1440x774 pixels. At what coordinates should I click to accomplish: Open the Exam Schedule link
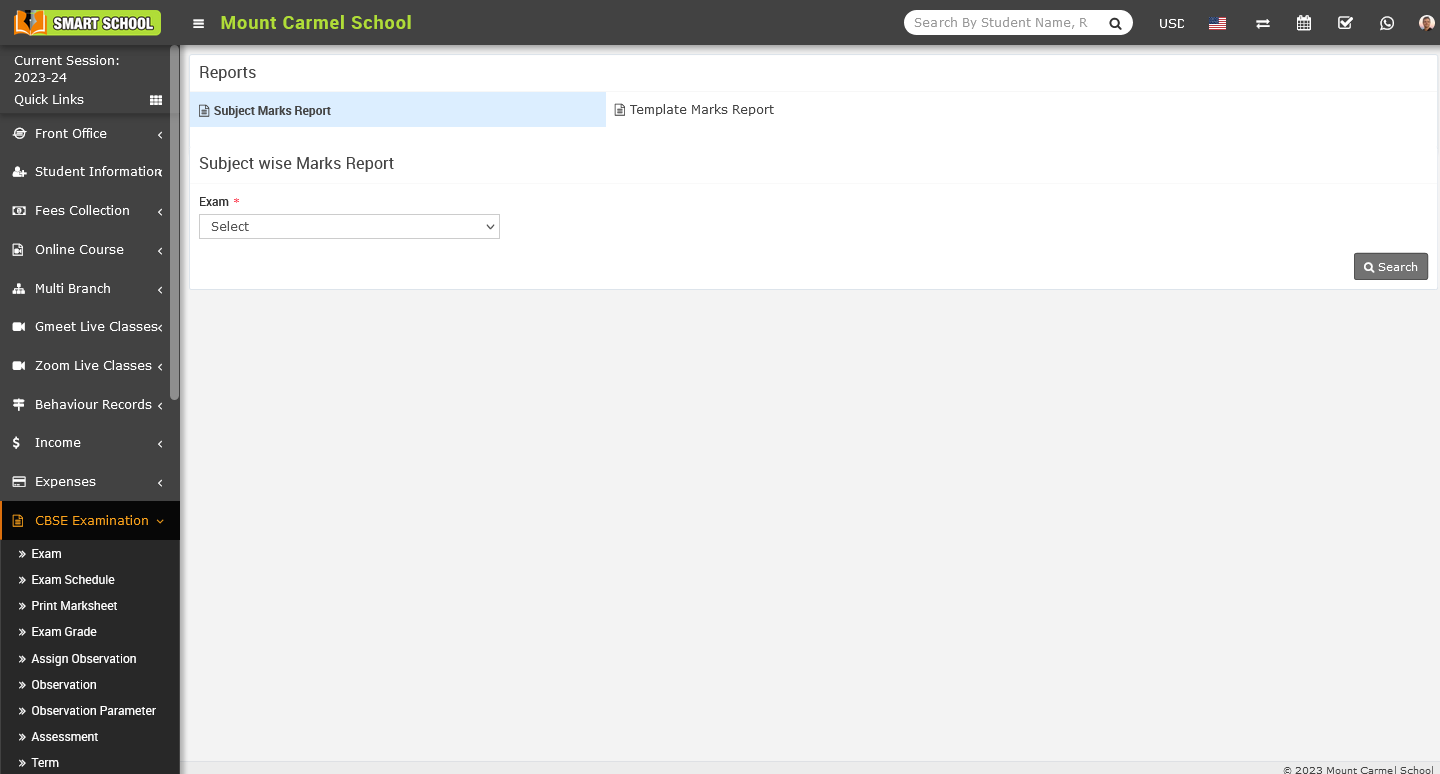coord(73,580)
